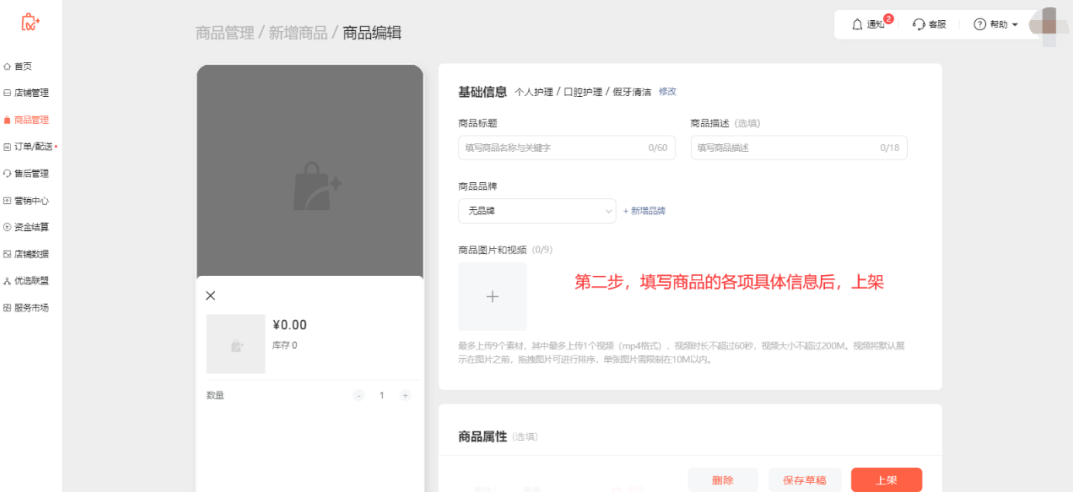This screenshot has width=1073, height=492.
Task: Open 订单/配送 in the sidebar
Action: click(x=30, y=146)
